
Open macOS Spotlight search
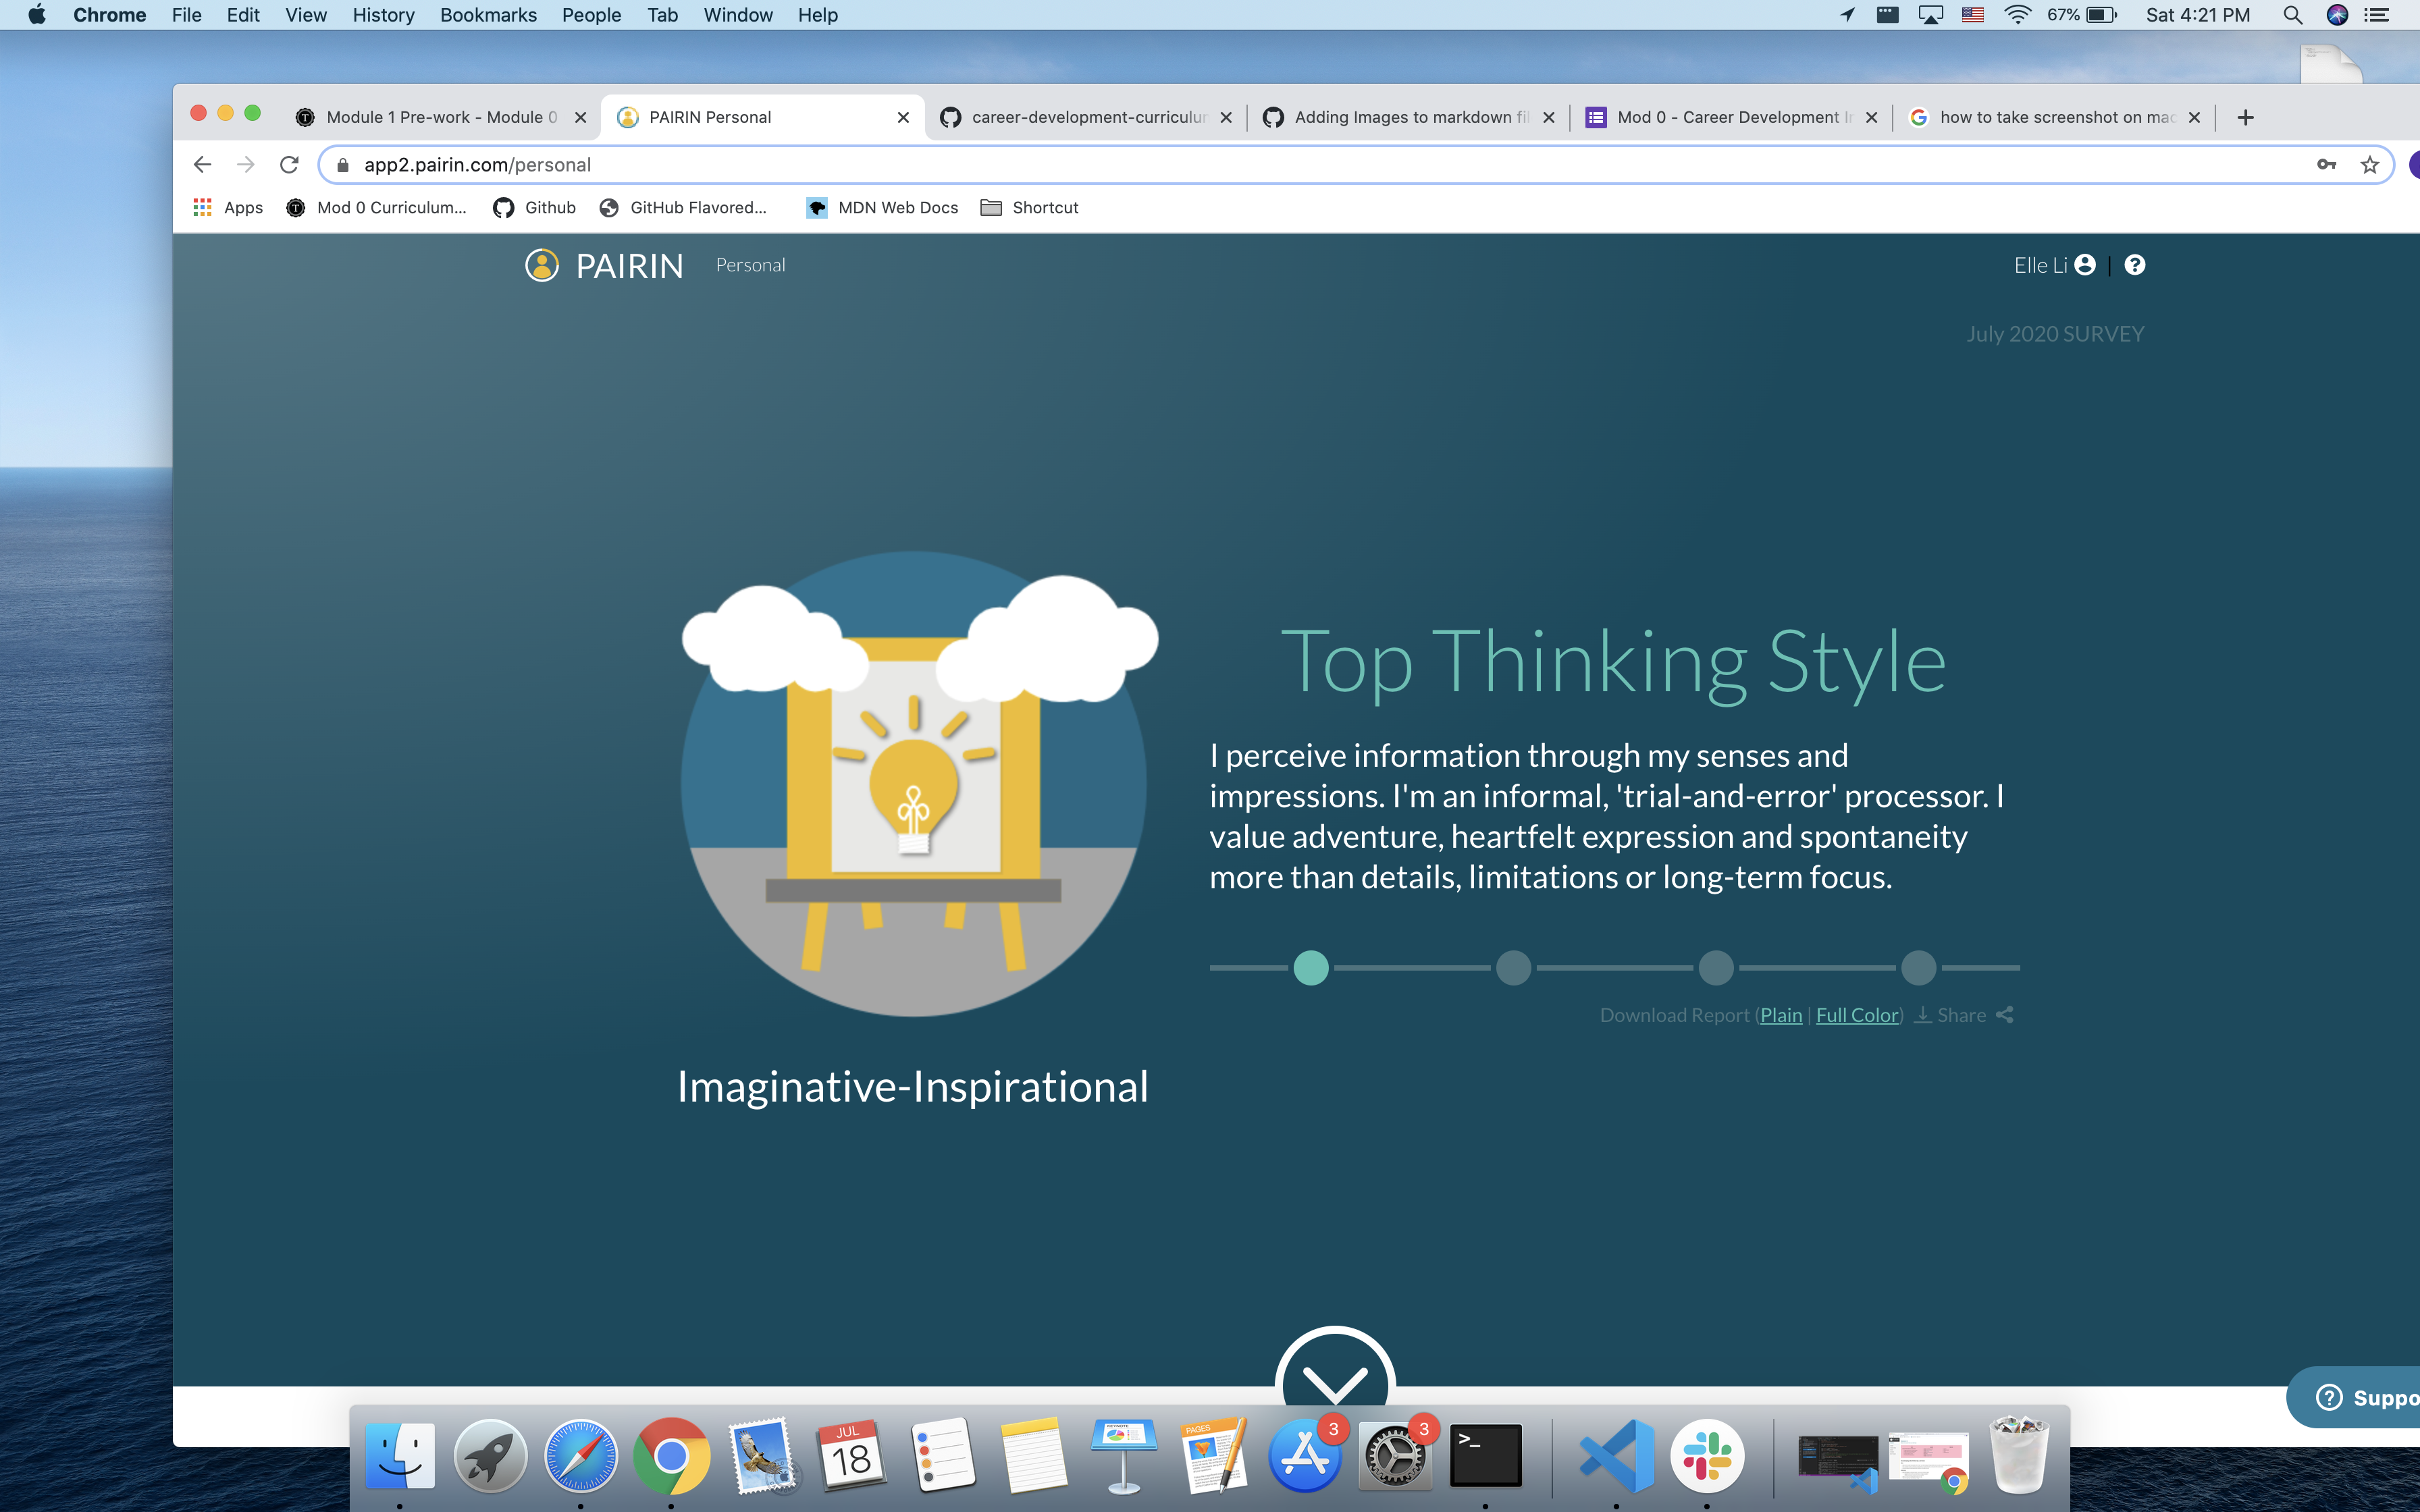[x=2292, y=15]
